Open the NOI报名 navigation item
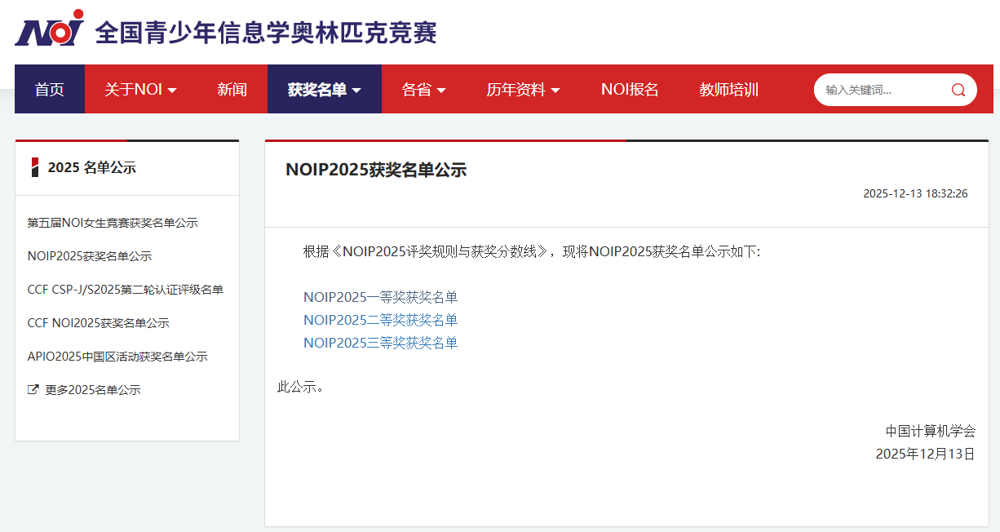The width and height of the screenshot is (1000, 532). 629,90
